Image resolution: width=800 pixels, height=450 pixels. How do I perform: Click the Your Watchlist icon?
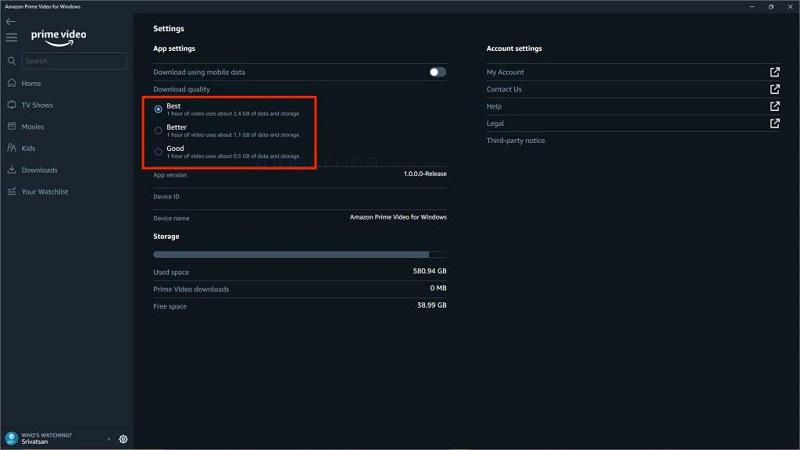(x=12, y=191)
